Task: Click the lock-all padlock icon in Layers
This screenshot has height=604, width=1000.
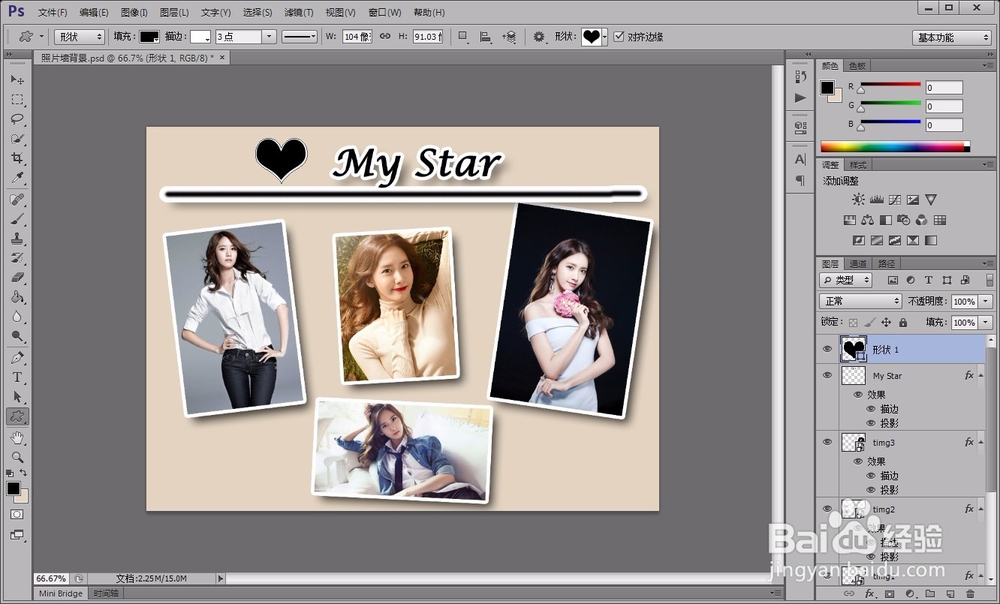Action: [x=903, y=323]
